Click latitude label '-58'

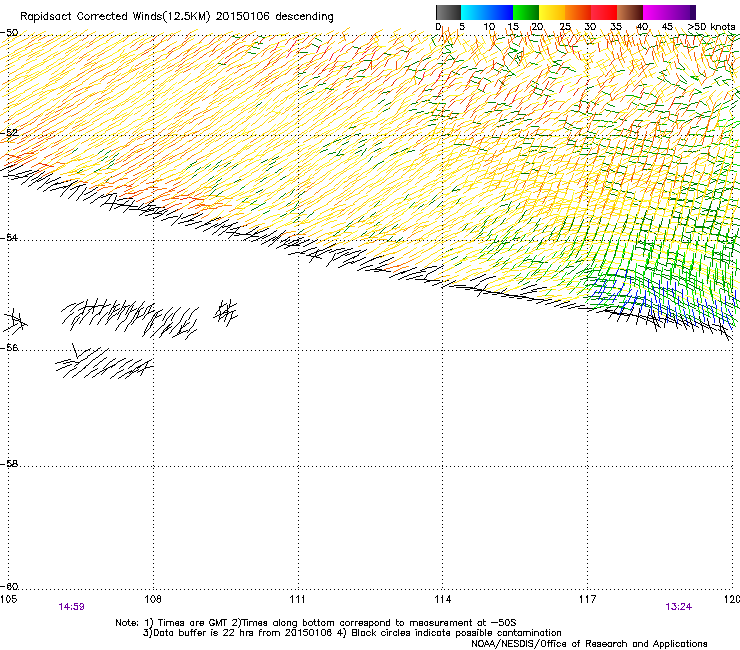(9, 464)
